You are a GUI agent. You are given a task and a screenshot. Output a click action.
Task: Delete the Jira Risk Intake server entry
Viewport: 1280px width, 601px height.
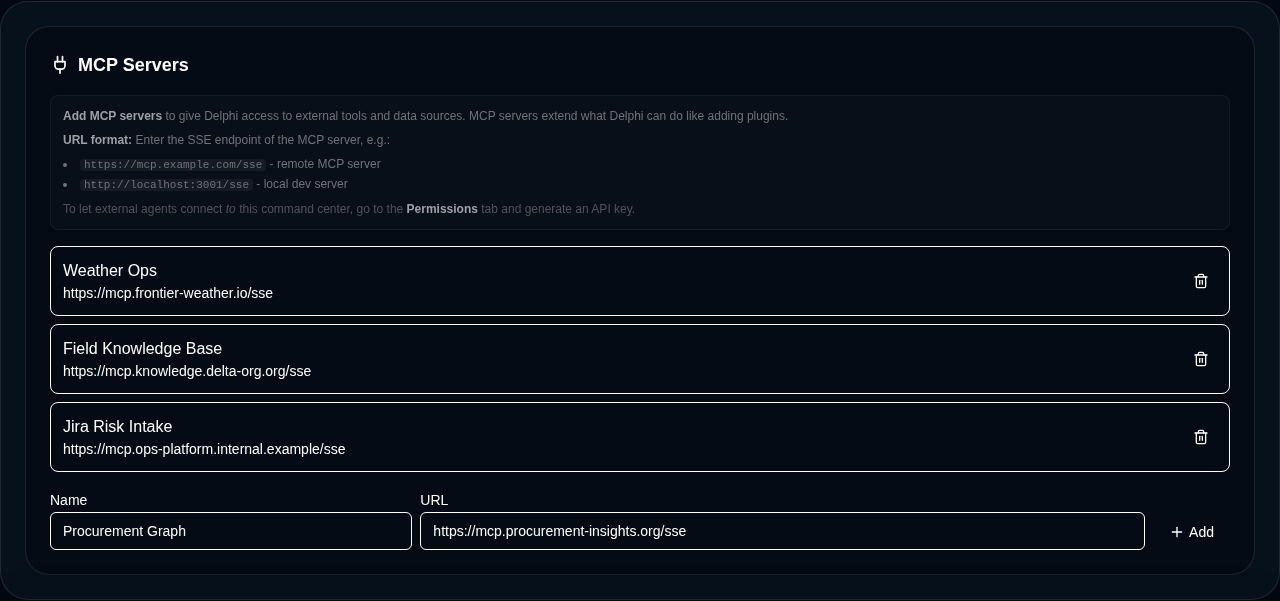(x=1201, y=437)
